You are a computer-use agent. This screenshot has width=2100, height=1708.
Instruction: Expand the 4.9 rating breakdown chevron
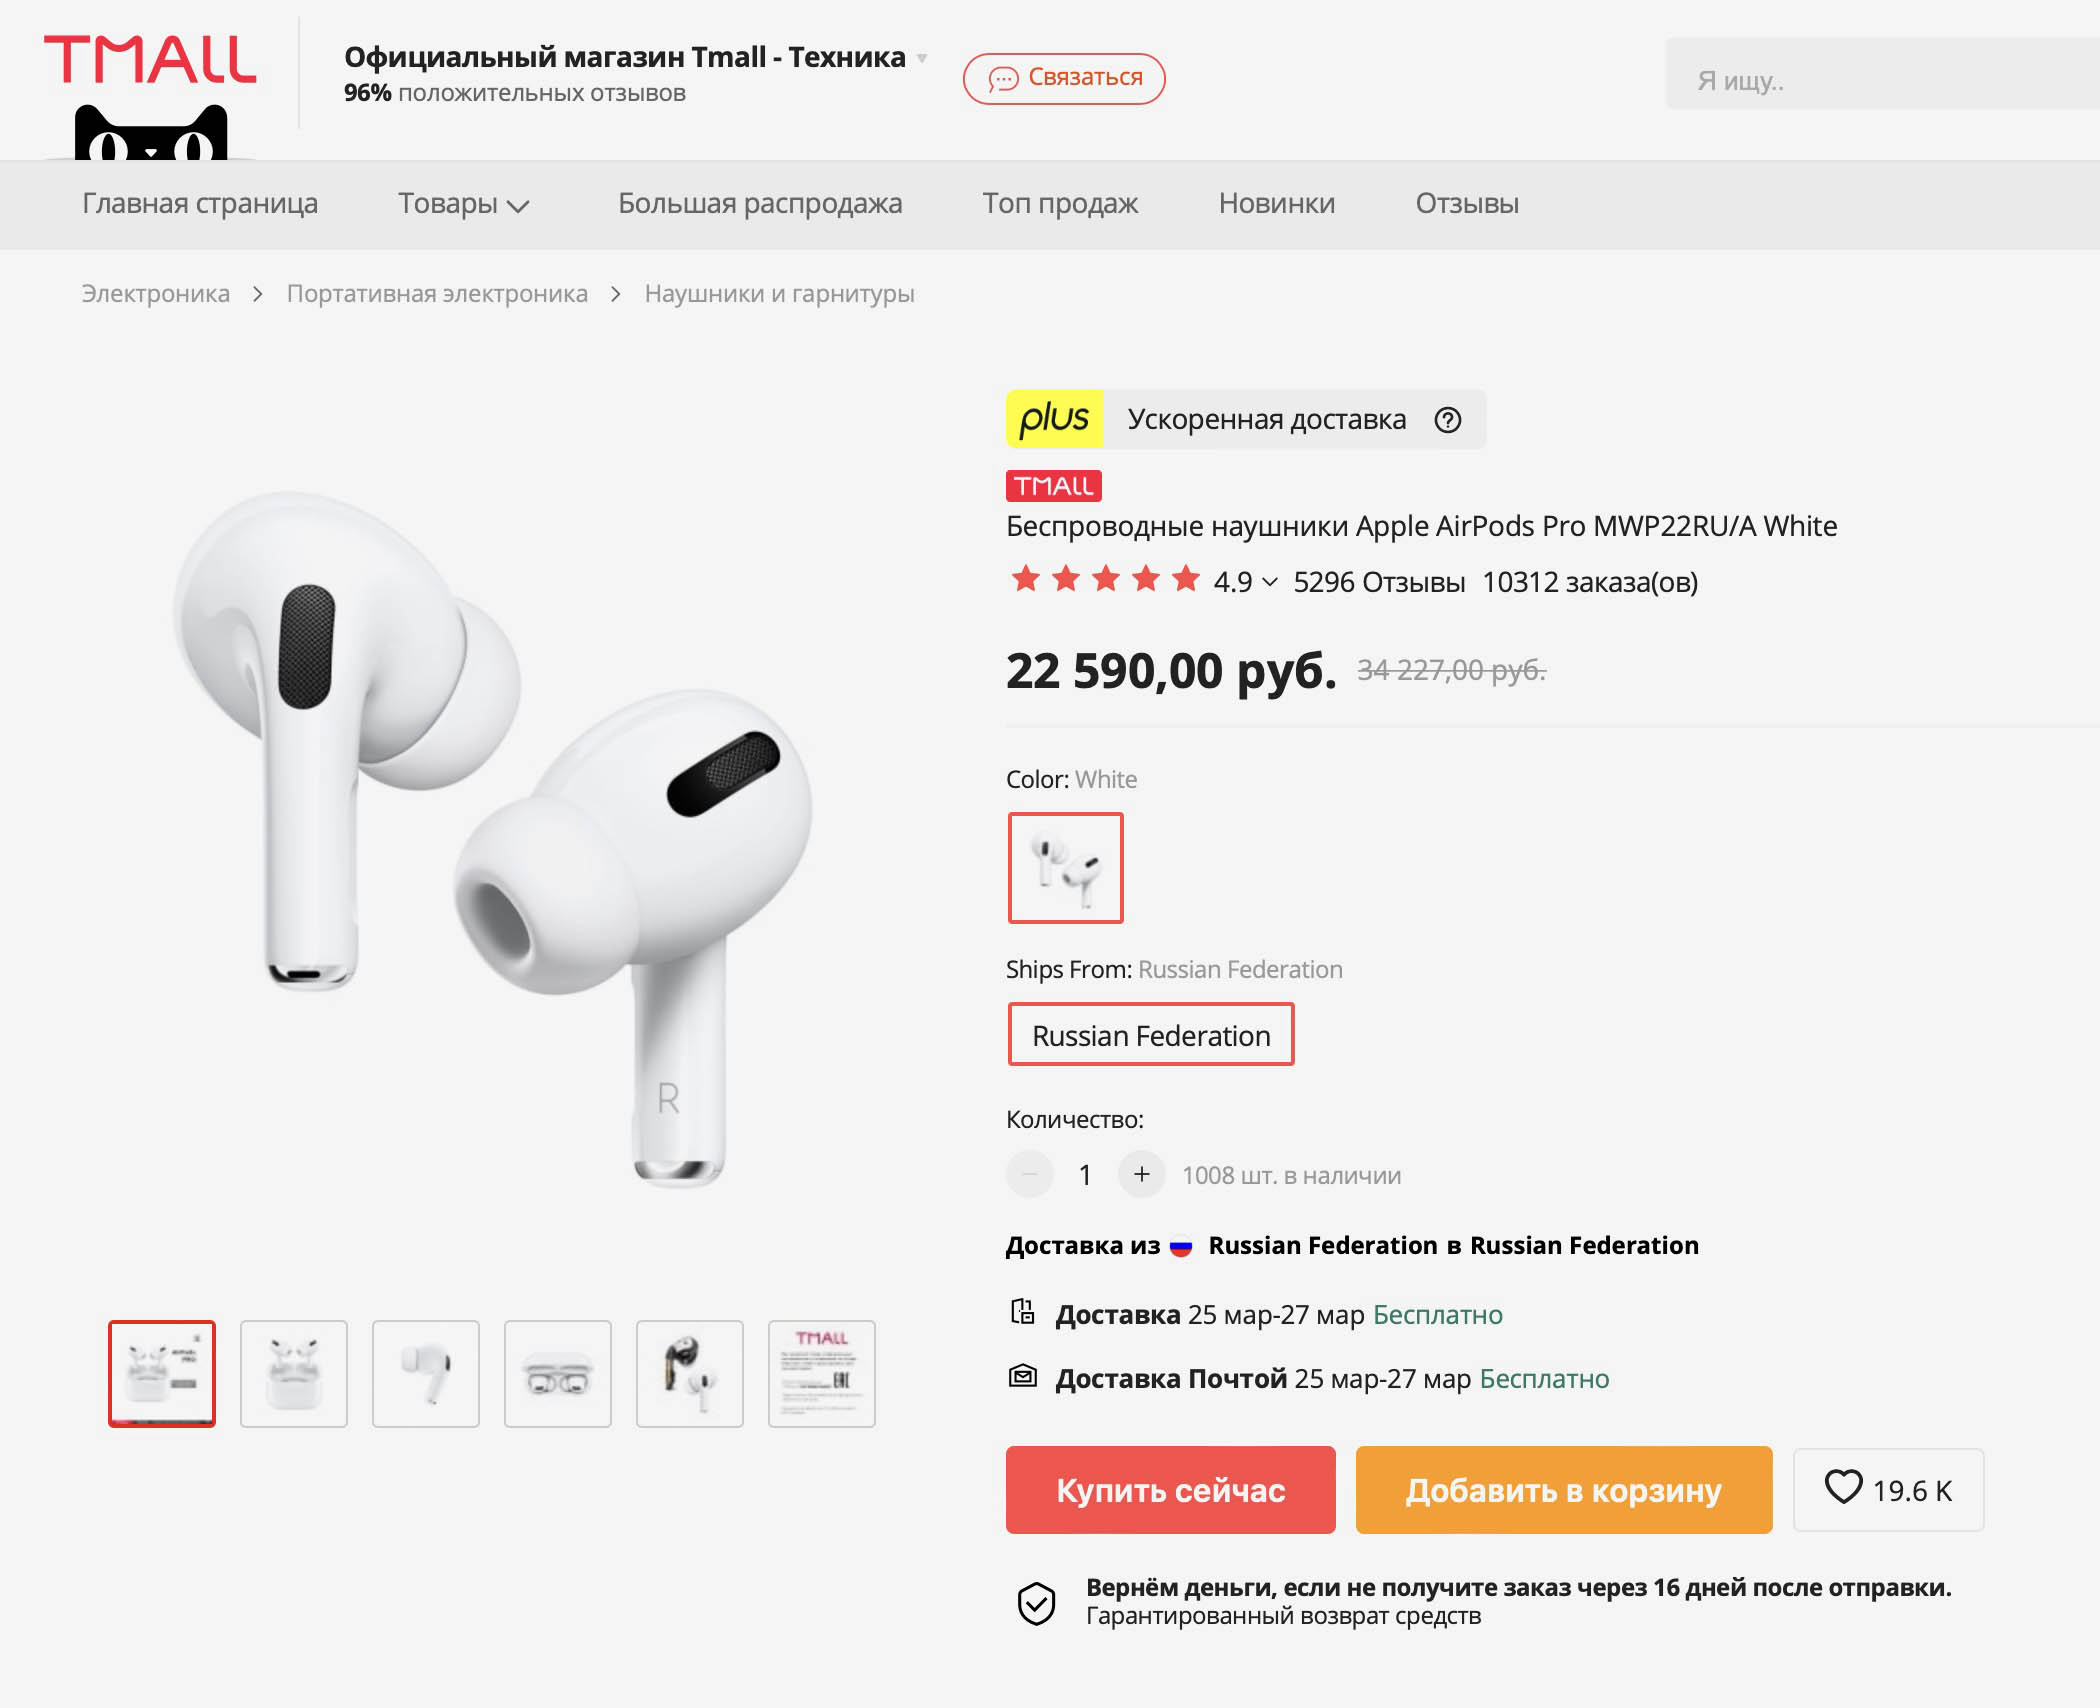[1270, 582]
